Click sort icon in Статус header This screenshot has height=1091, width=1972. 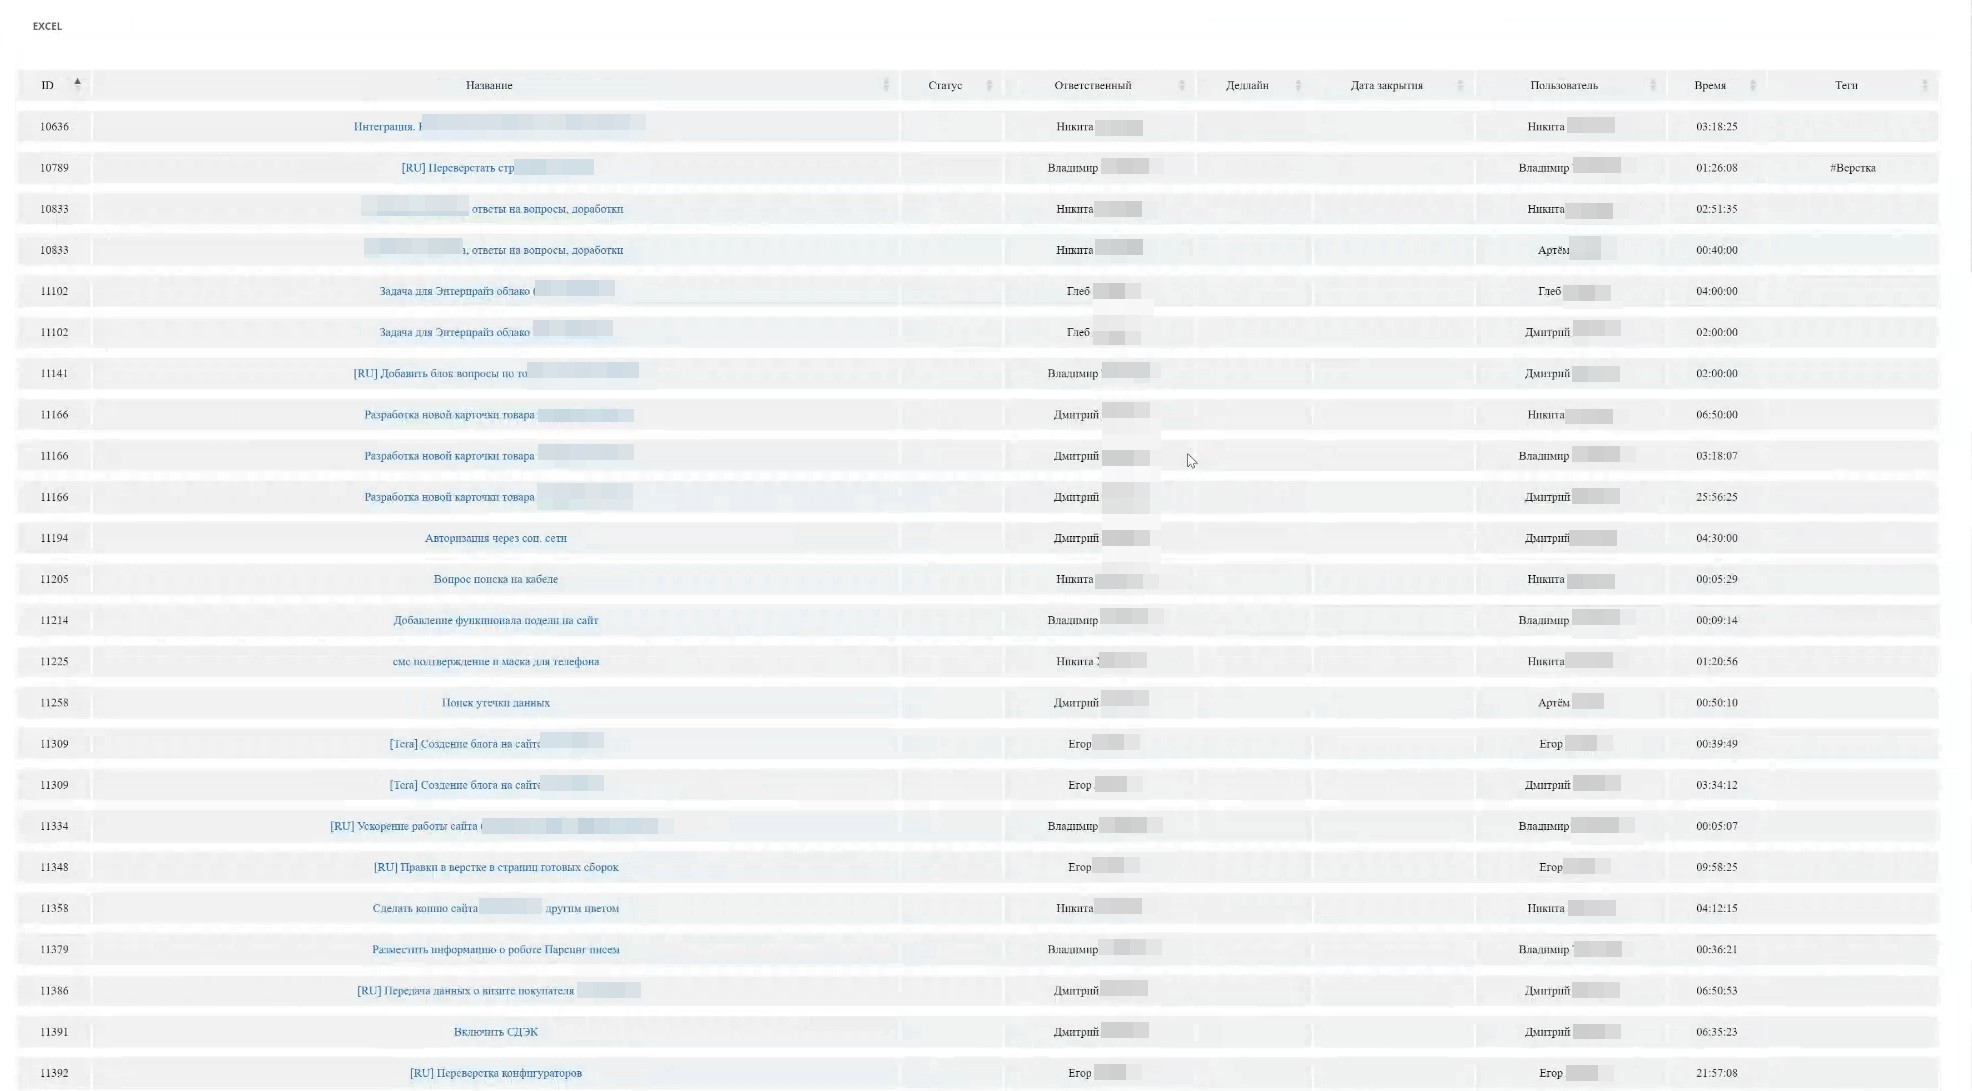[x=989, y=85]
